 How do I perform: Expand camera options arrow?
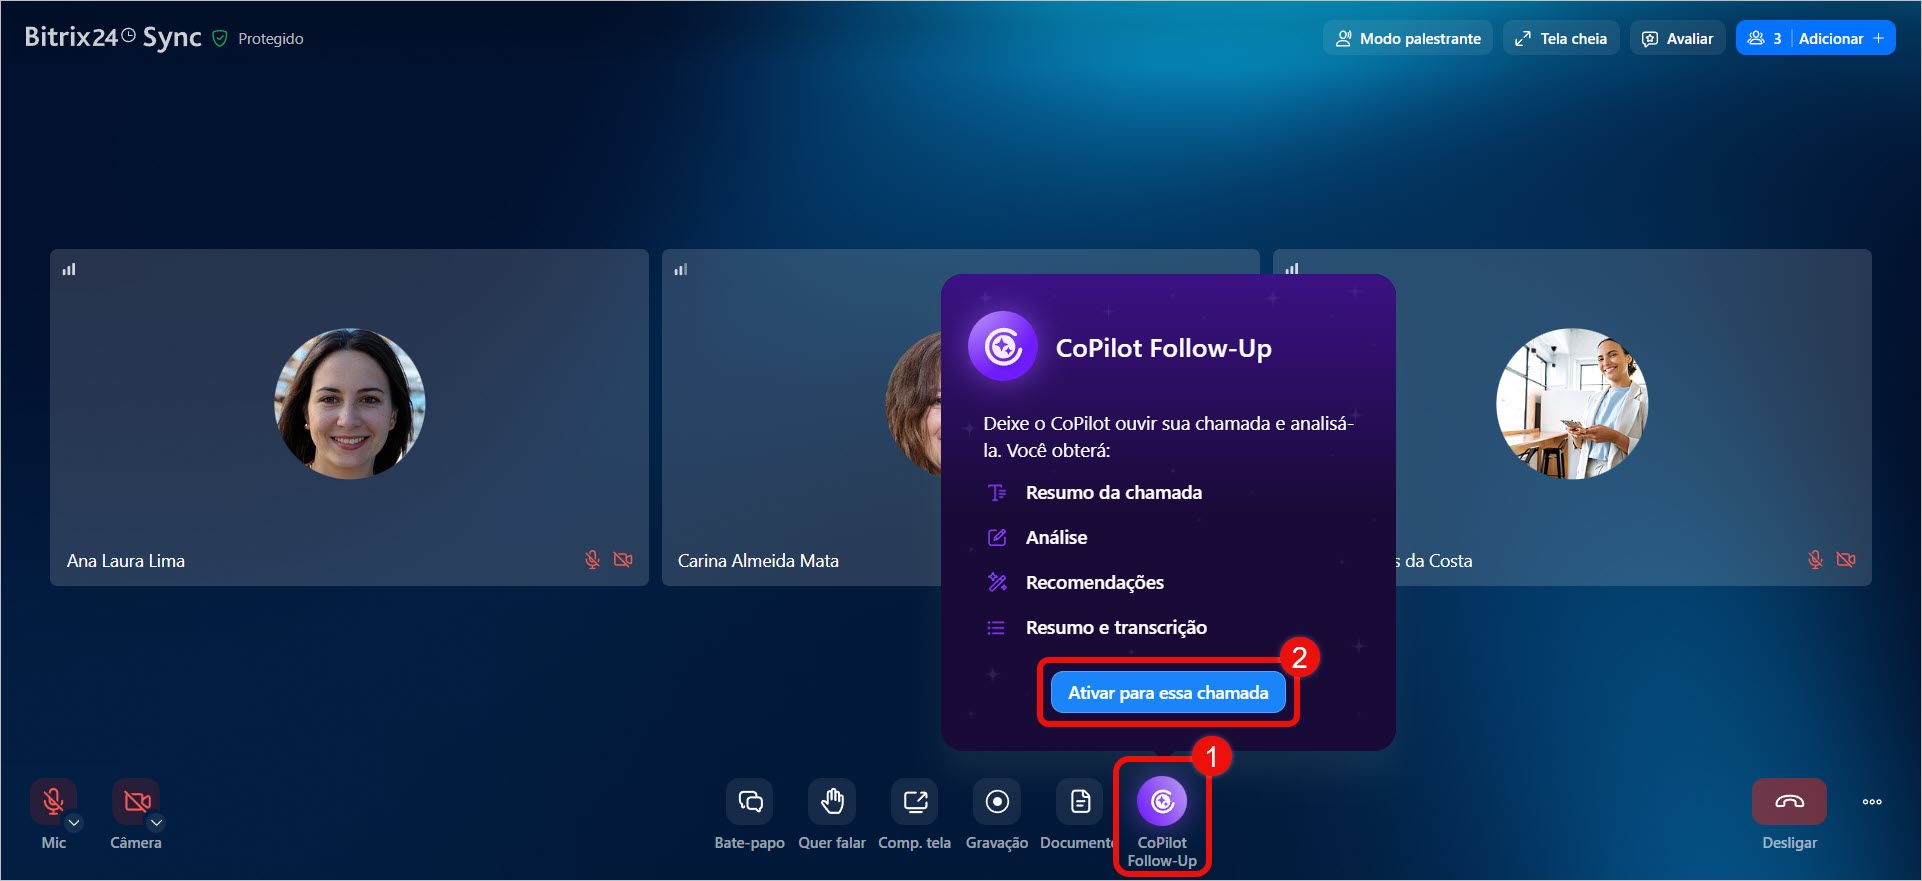click(x=157, y=823)
